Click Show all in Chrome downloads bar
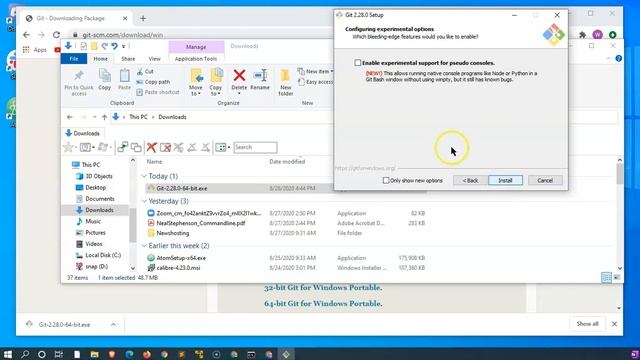640x360 pixels. (587, 324)
